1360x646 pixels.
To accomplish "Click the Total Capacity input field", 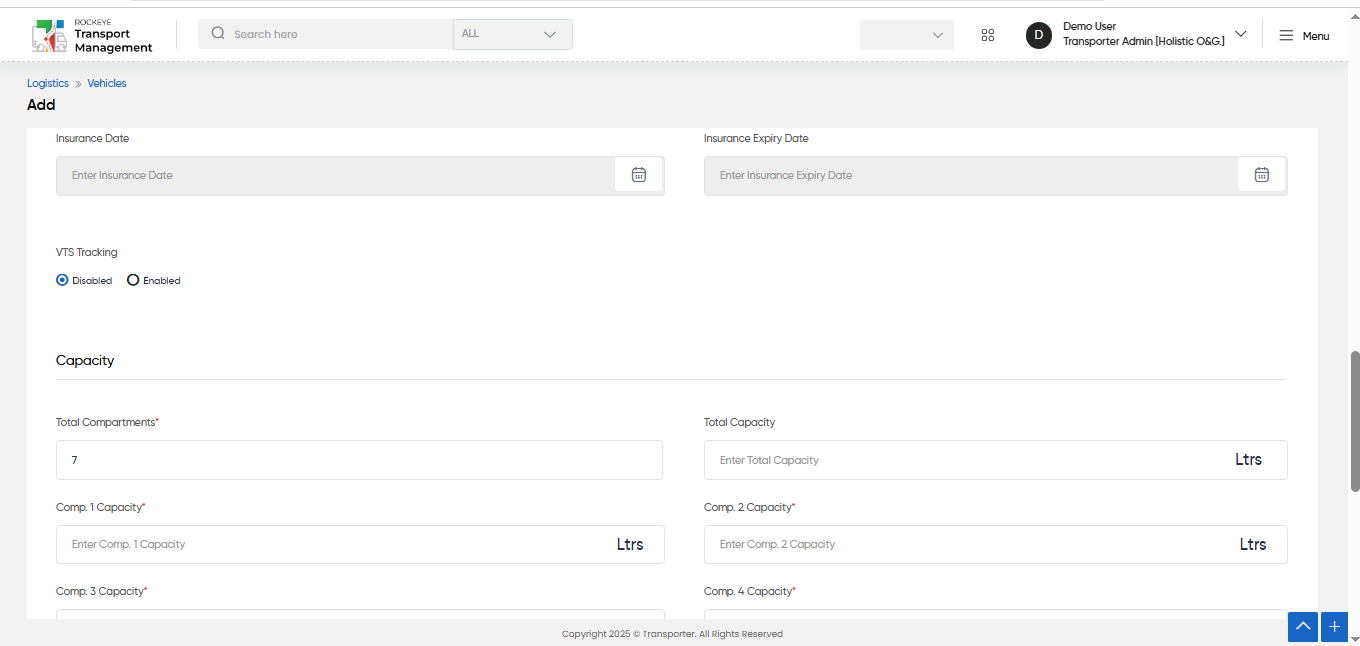I will pos(995,460).
